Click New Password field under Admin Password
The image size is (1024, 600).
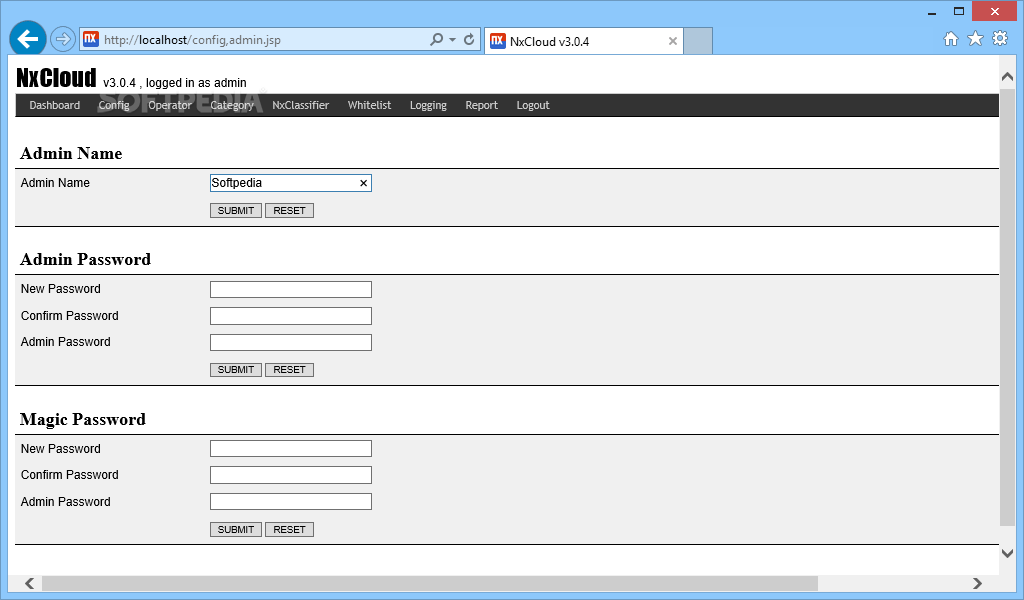pyautogui.click(x=291, y=289)
